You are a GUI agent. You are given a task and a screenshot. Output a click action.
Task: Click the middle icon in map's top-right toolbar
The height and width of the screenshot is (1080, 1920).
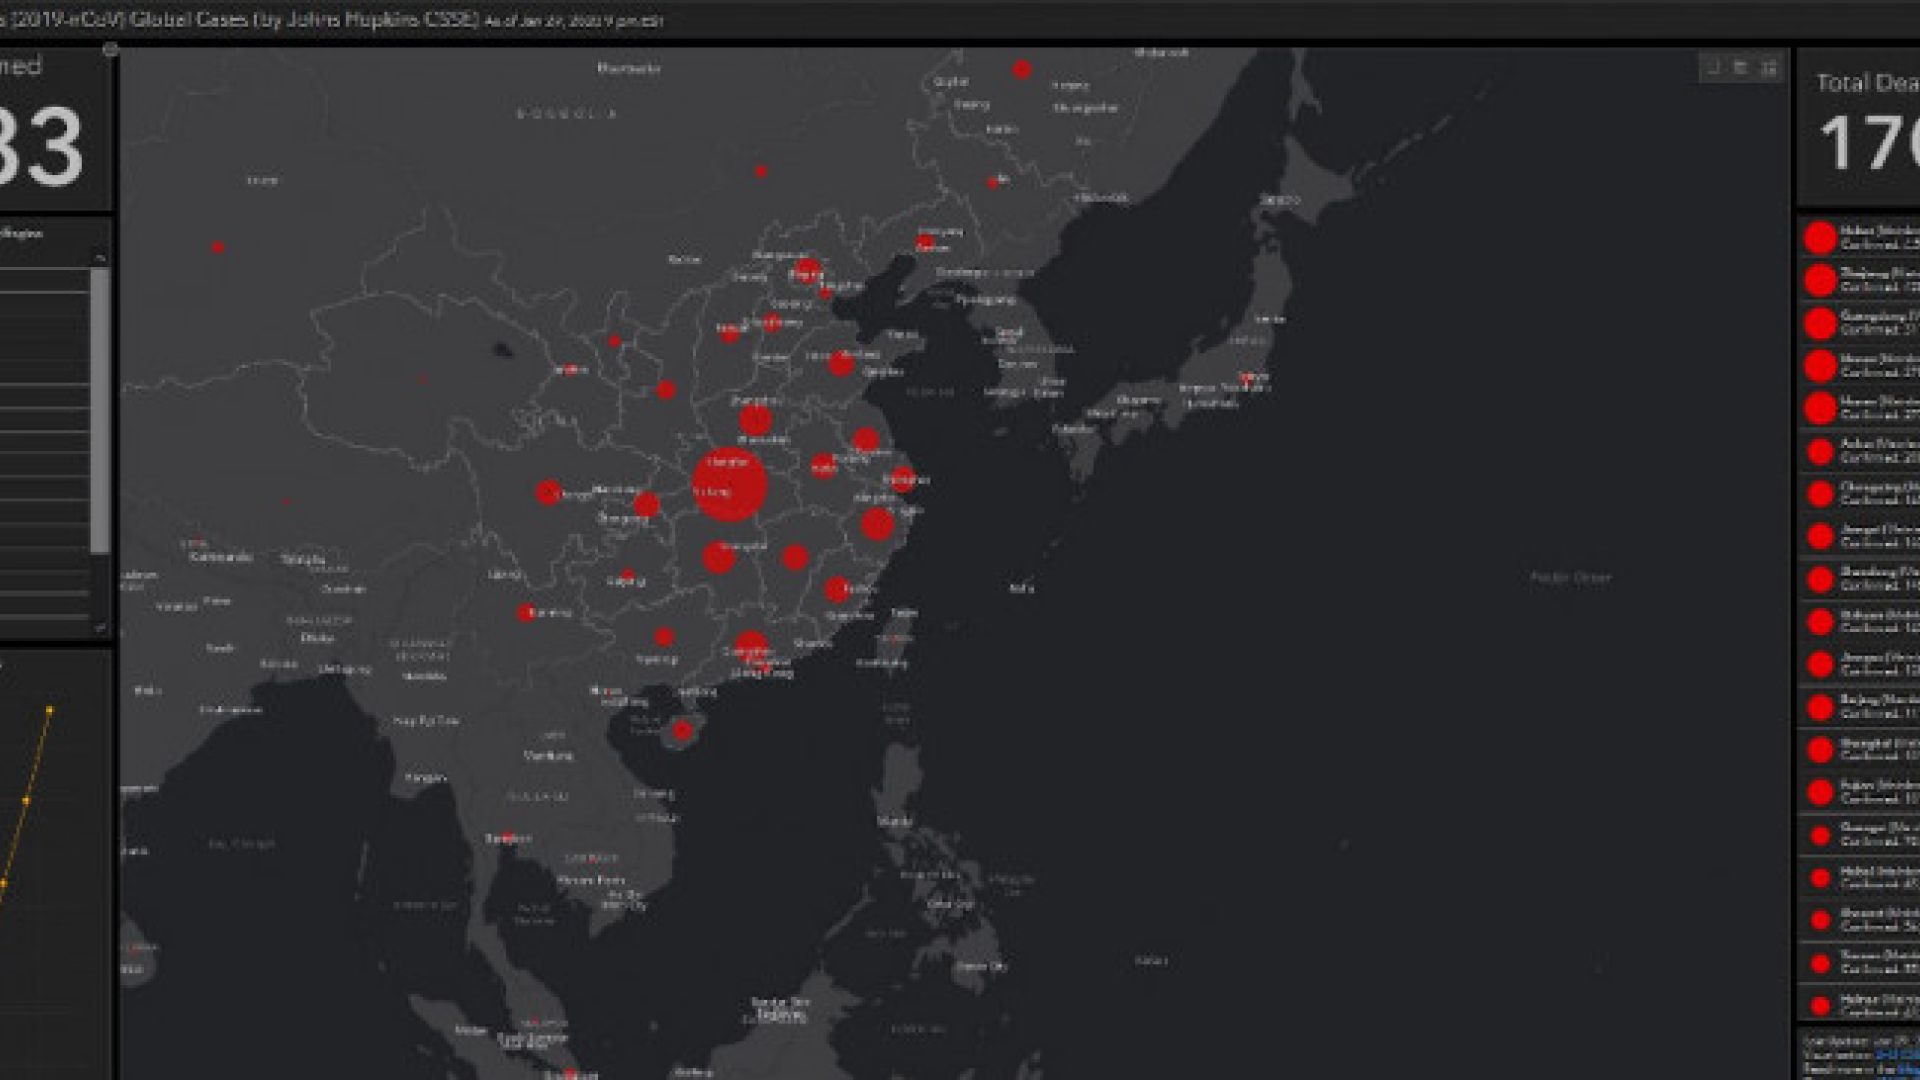coord(1741,68)
